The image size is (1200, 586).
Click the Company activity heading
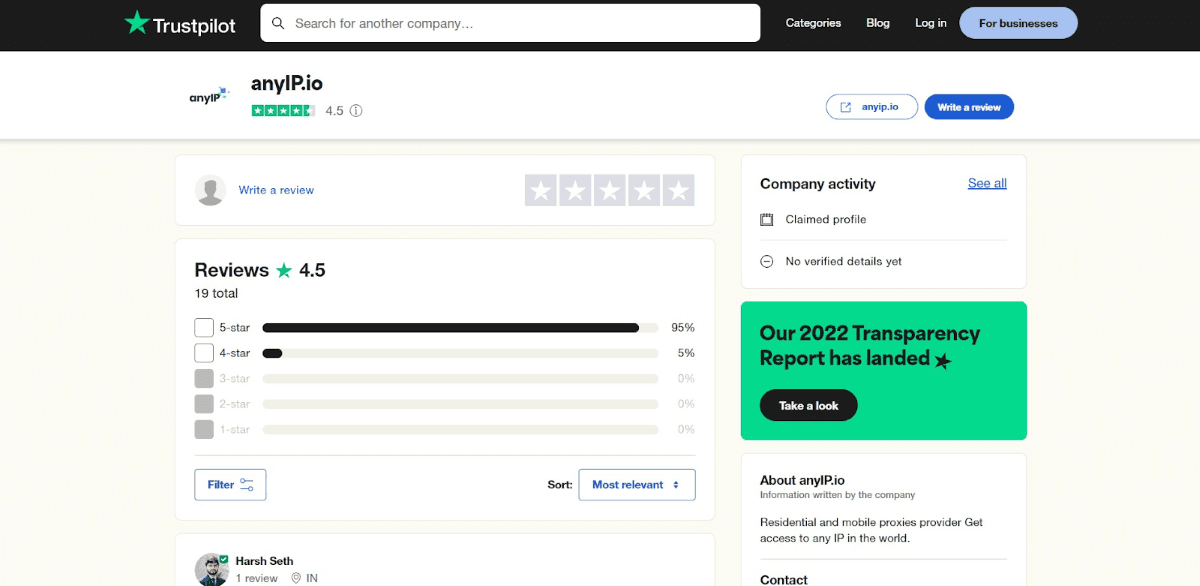coord(817,184)
